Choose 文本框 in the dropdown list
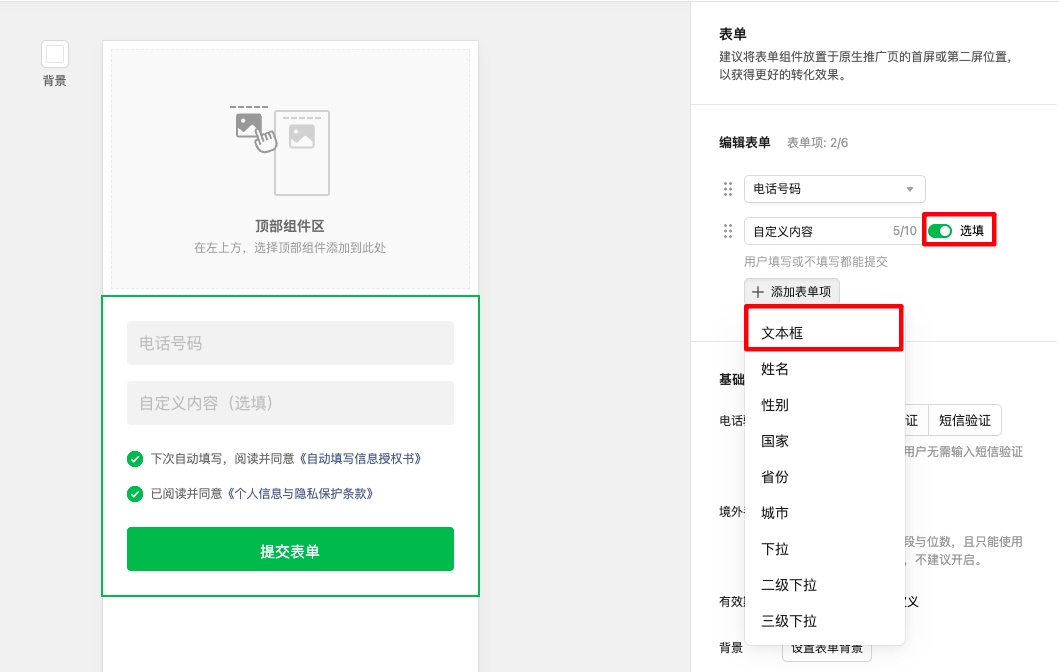Viewport: 1059px width, 672px height. point(782,333)
